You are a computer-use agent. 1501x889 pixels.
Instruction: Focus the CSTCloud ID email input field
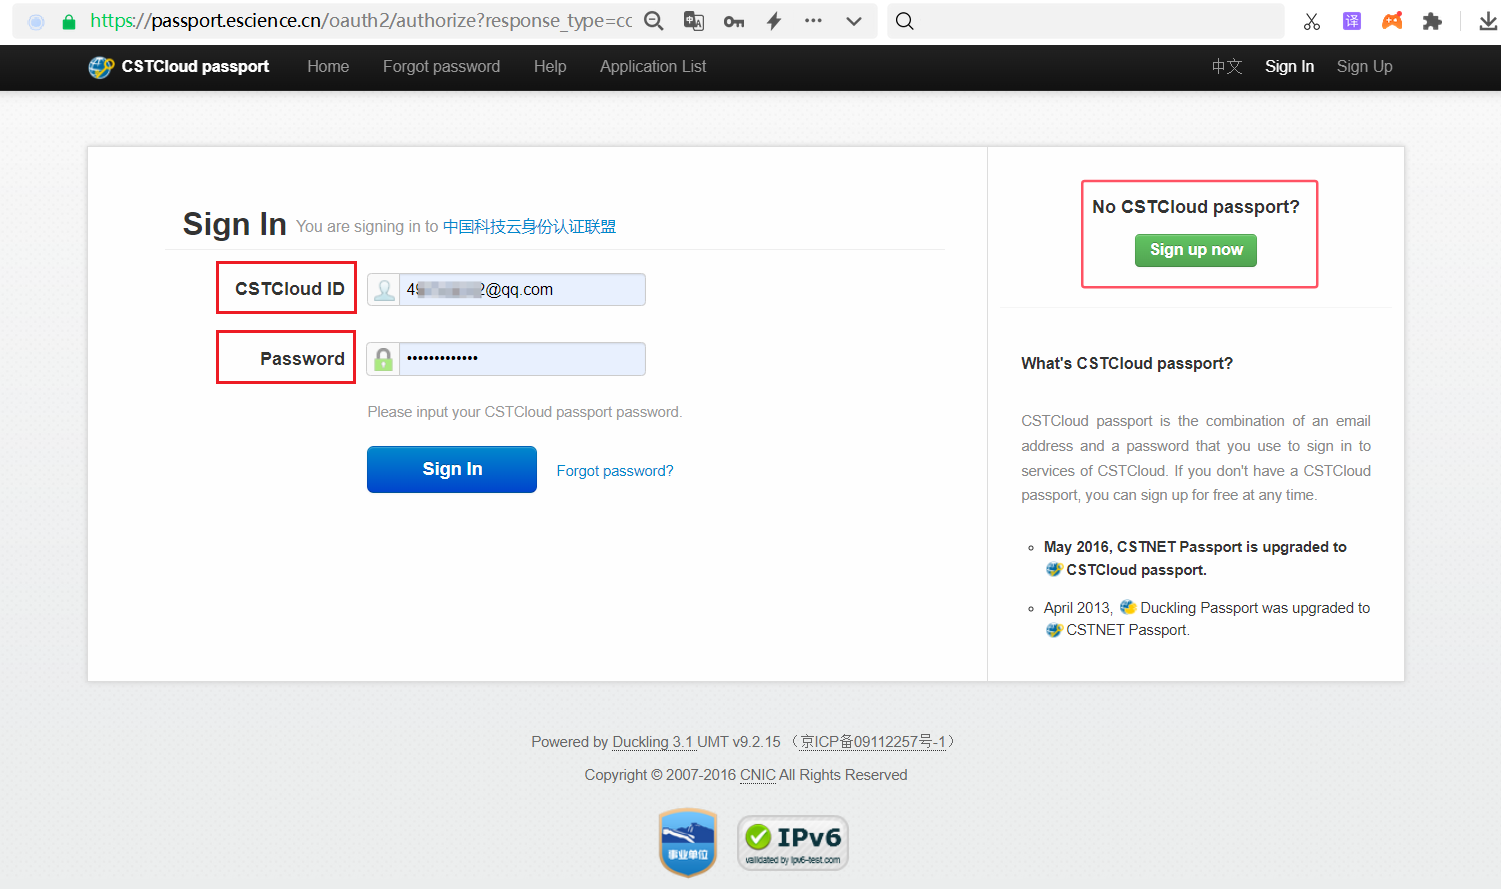click(x=522, y=290)
